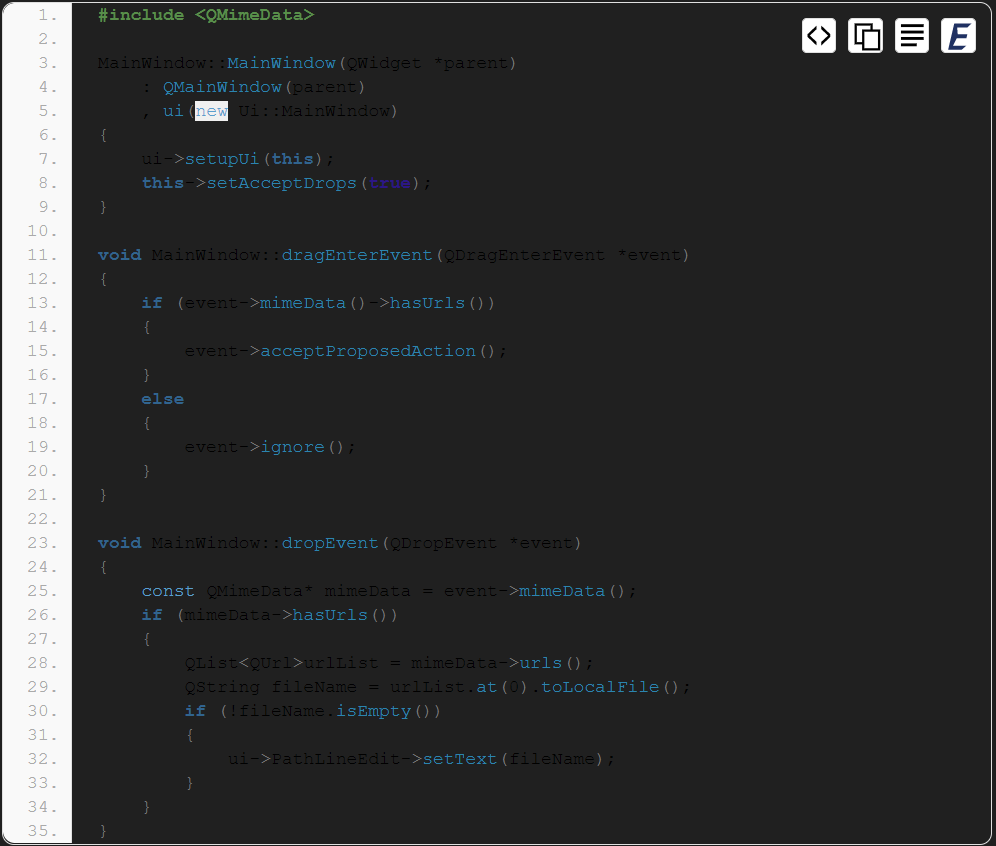Click 'urls' method on line 28
The image size is (996, 846).
(541, 663)
